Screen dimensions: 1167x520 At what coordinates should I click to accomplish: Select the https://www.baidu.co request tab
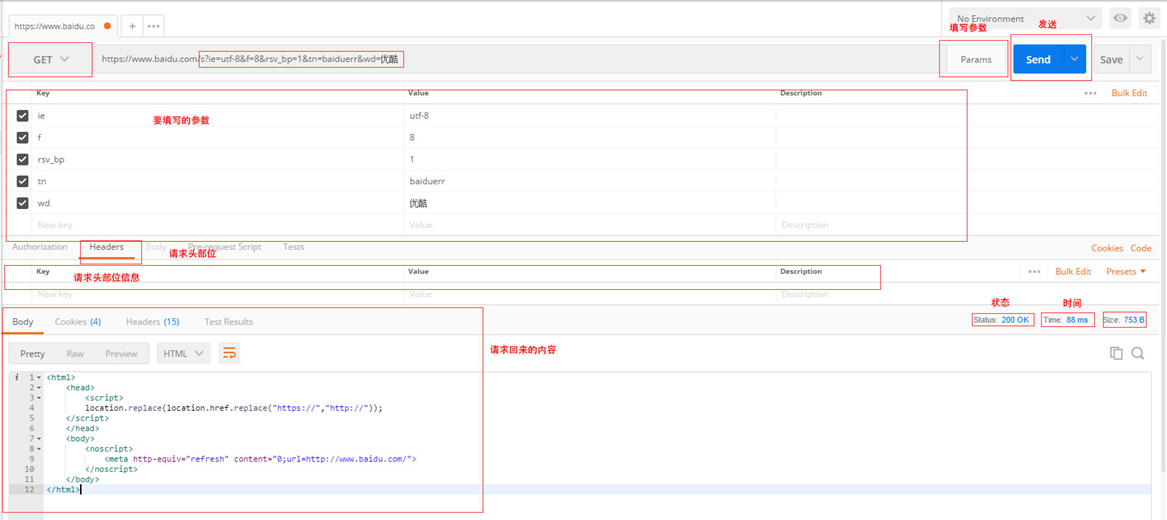click(x=63, y=25)
